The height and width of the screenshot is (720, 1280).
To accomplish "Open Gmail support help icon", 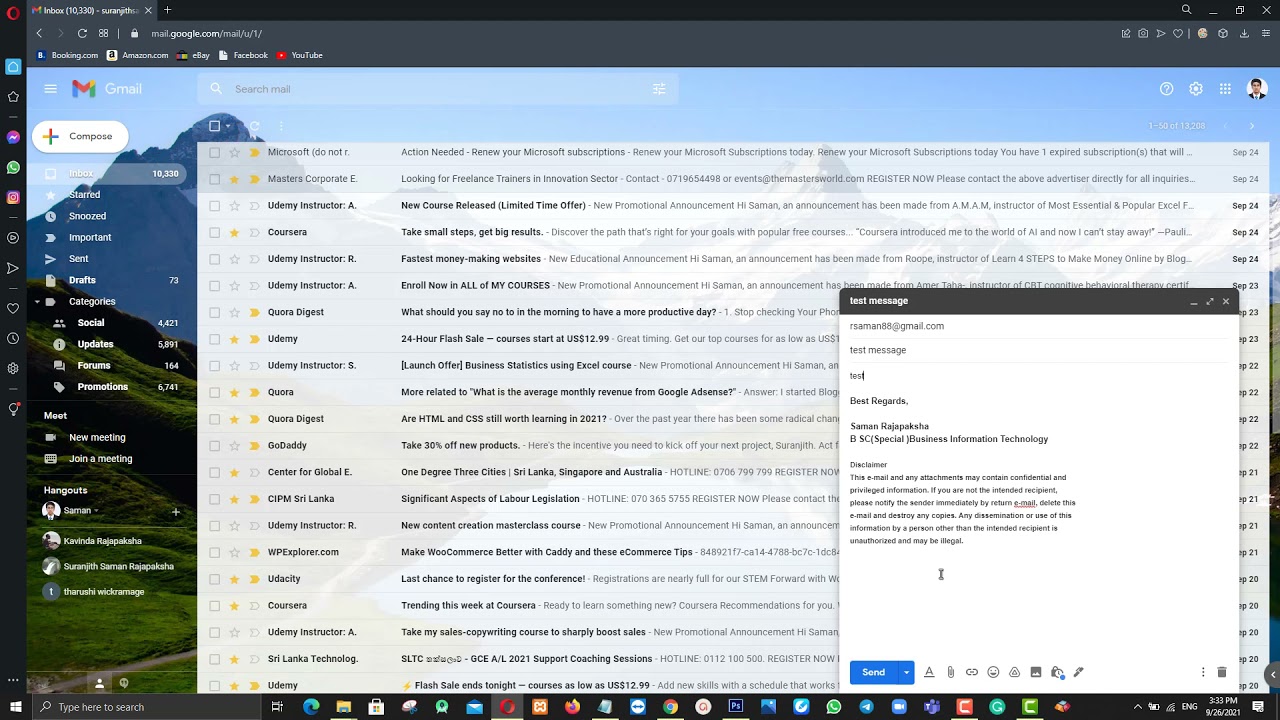I will click(1166, 89).
